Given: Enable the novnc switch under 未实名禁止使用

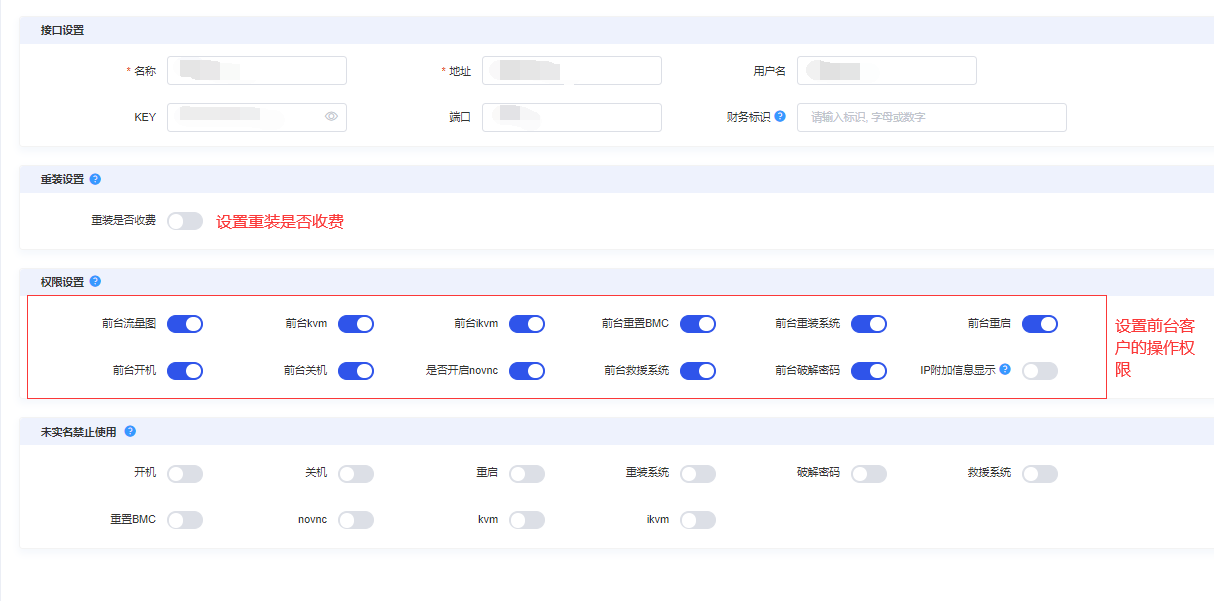Looking at the screenshot, I should coord(356,520).
